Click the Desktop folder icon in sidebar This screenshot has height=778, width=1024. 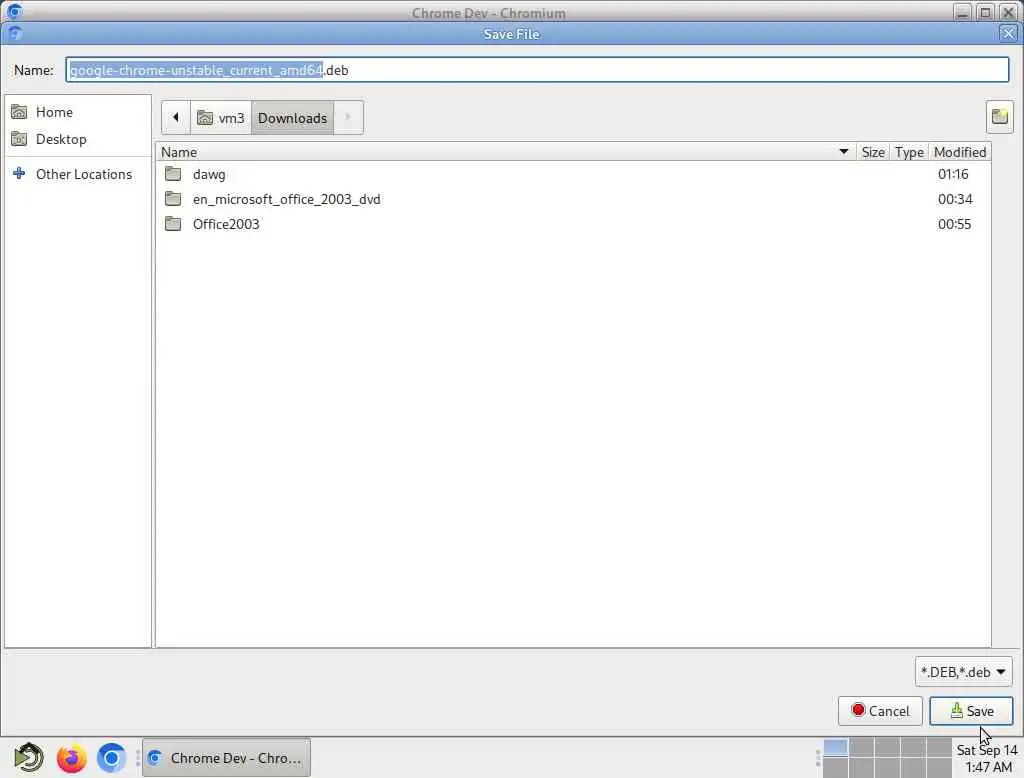19,138
